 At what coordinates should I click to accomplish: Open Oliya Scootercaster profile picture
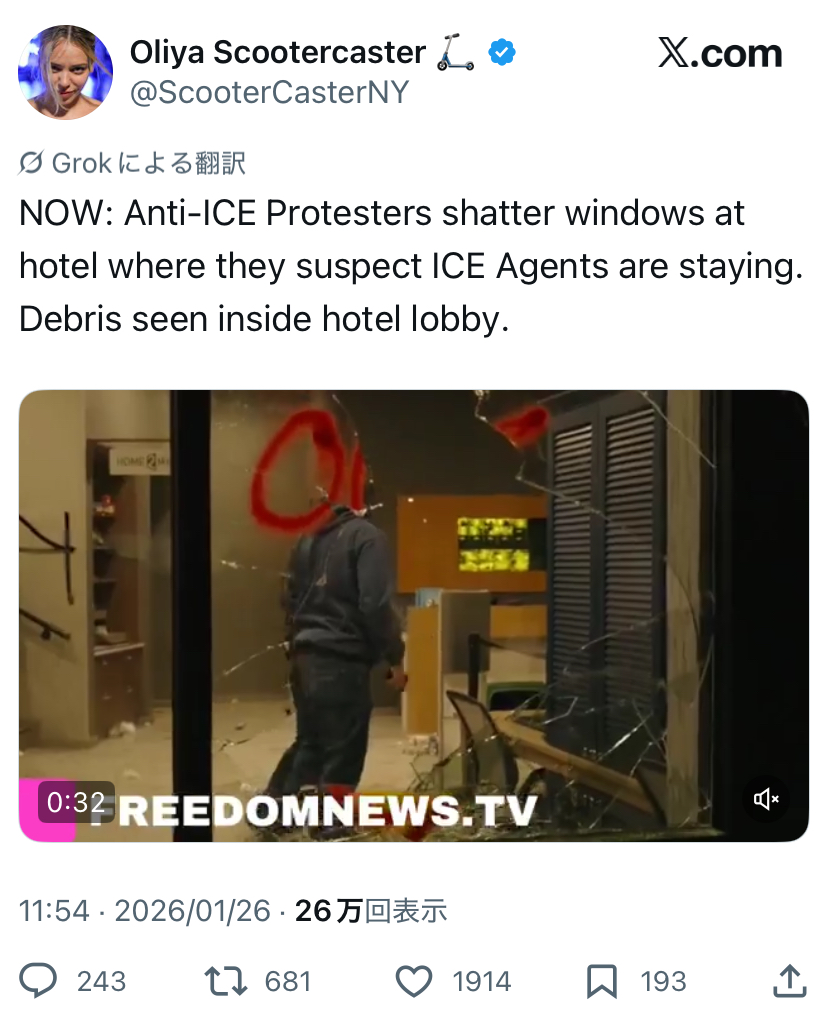66,72
